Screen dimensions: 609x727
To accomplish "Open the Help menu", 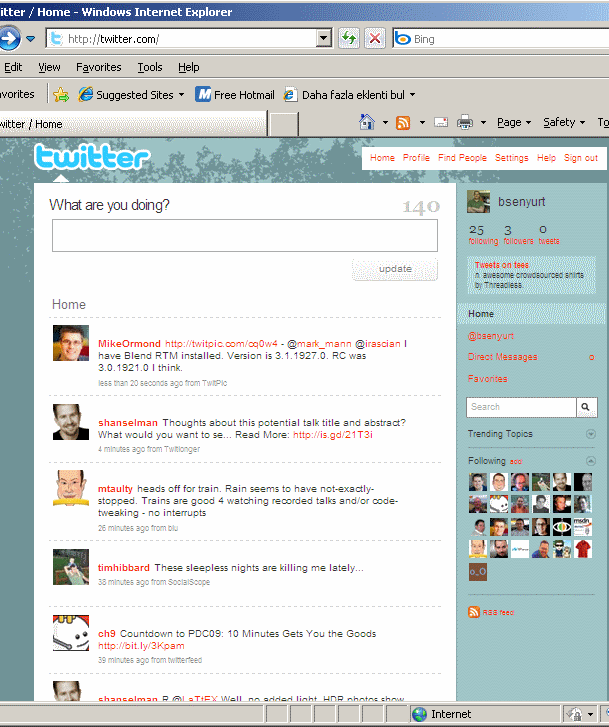I will click(x=189, y=67).
